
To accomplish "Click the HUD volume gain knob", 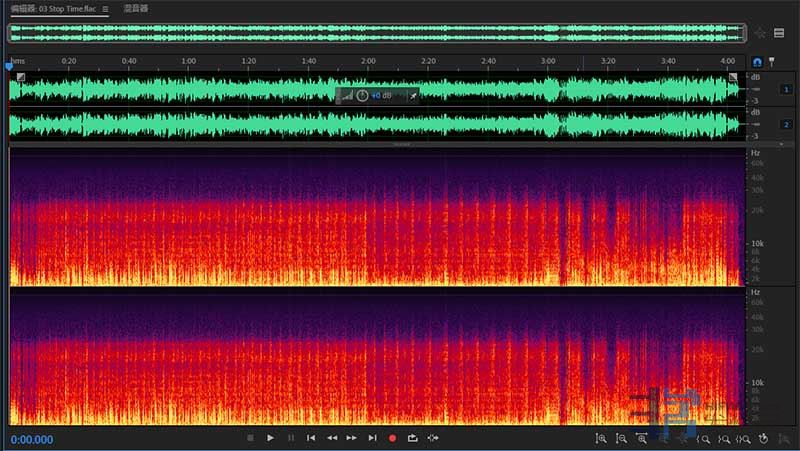I will (362, 95).
